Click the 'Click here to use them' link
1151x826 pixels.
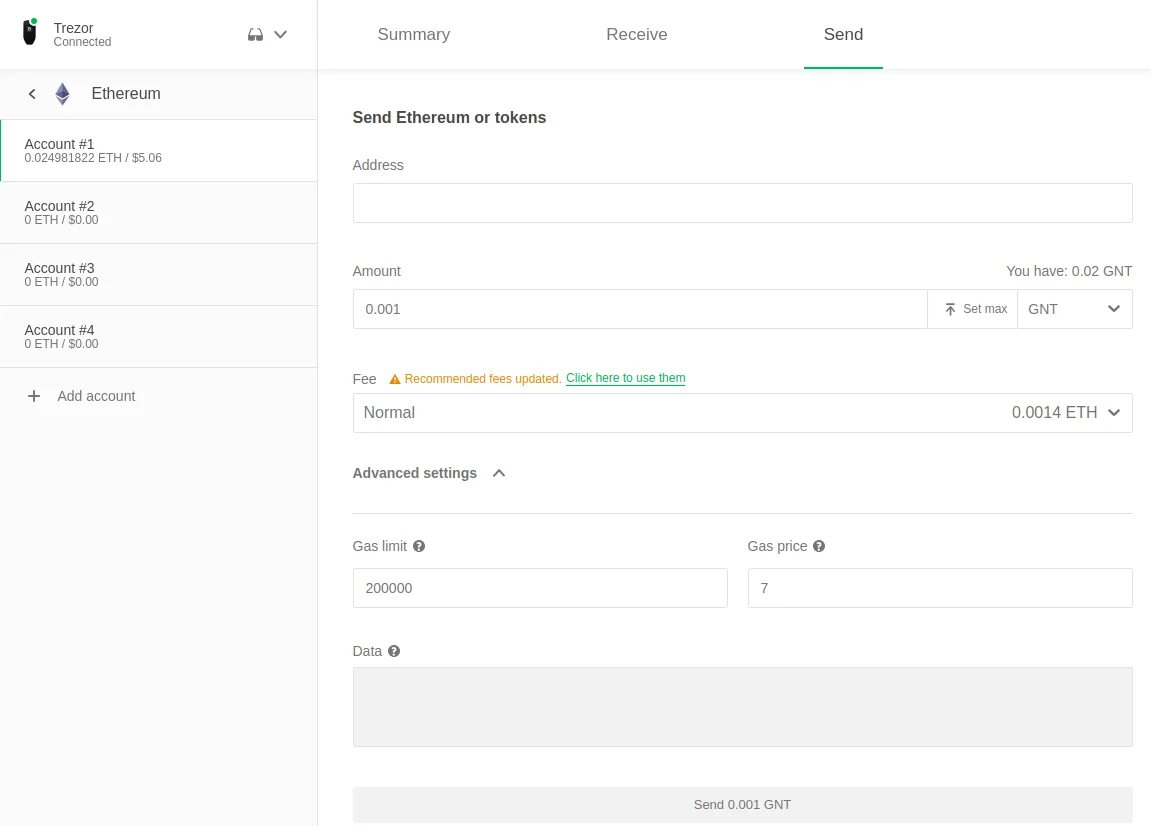click(x=625, y=378)
